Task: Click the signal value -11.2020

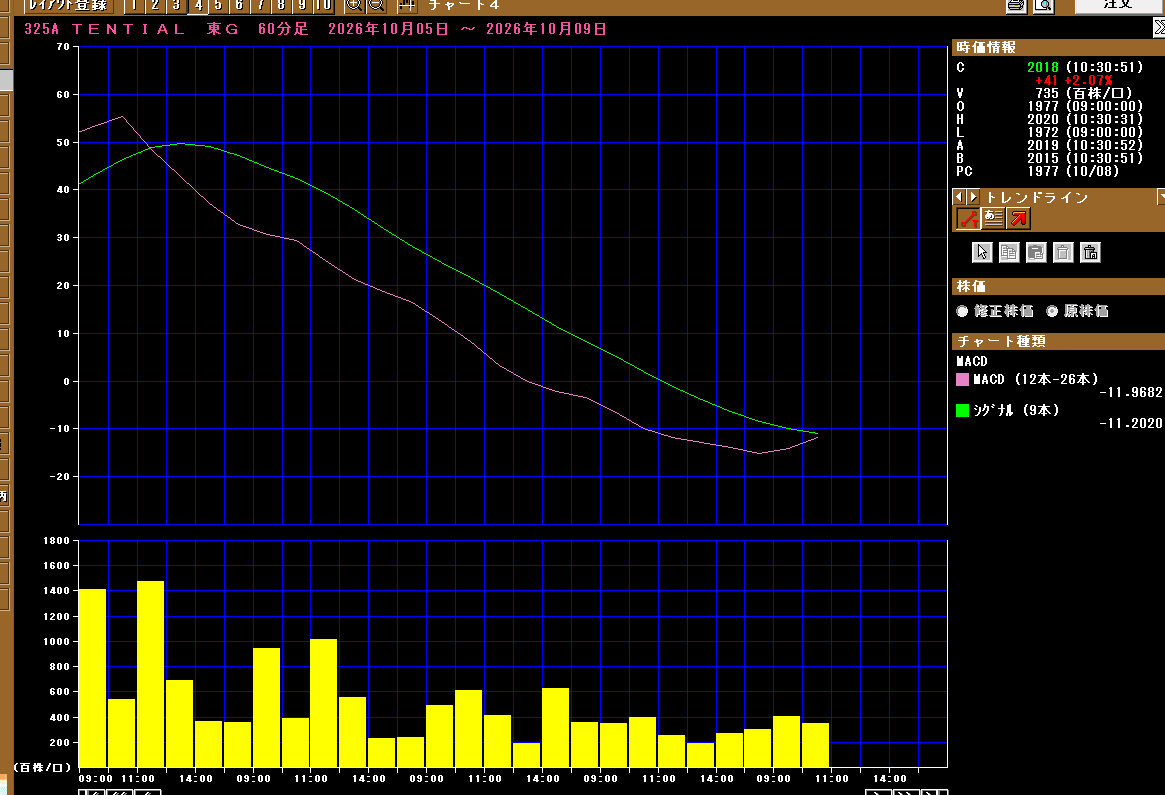Action: [x=1130, y=424]
